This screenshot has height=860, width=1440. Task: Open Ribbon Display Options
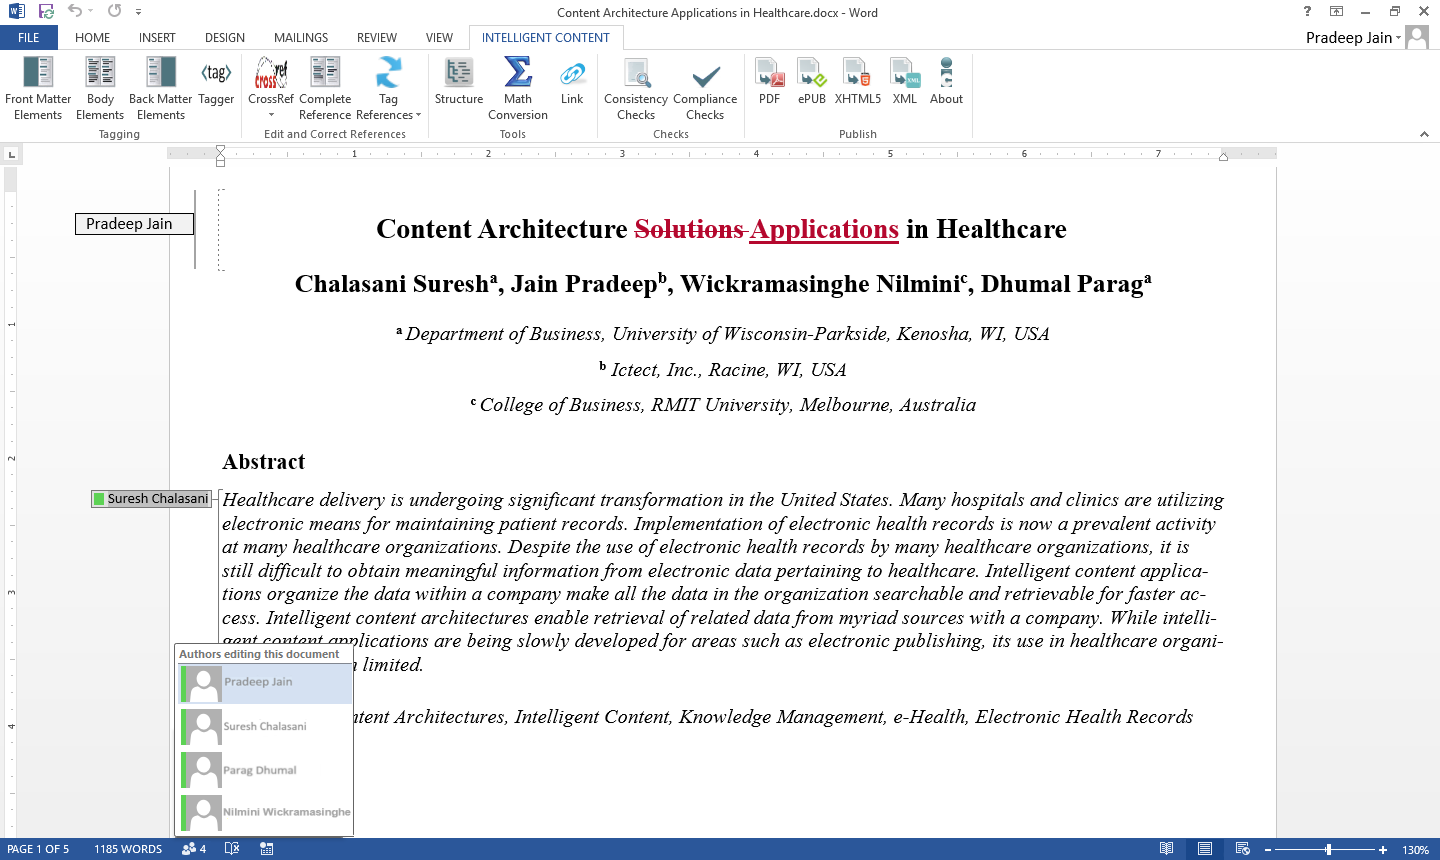1336,11
